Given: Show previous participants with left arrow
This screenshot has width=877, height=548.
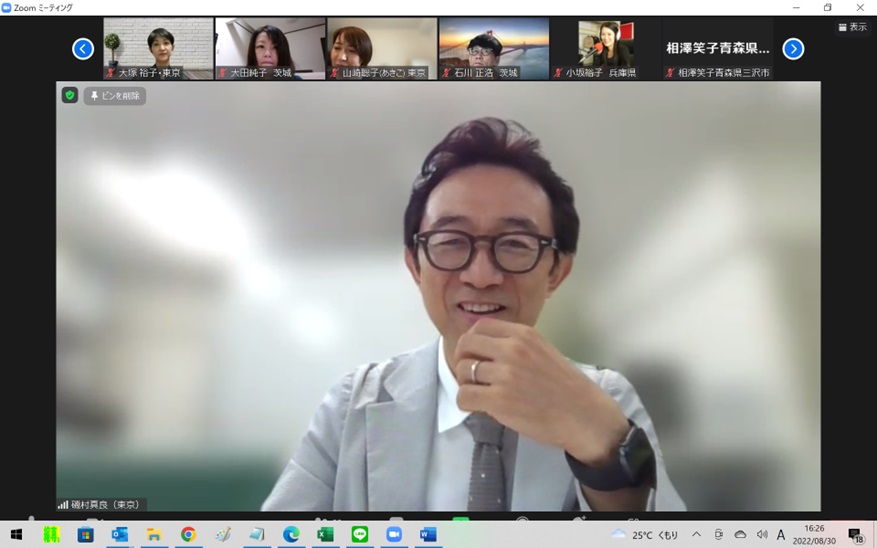Looking at the screenshot, I should (x=83, y=48).
